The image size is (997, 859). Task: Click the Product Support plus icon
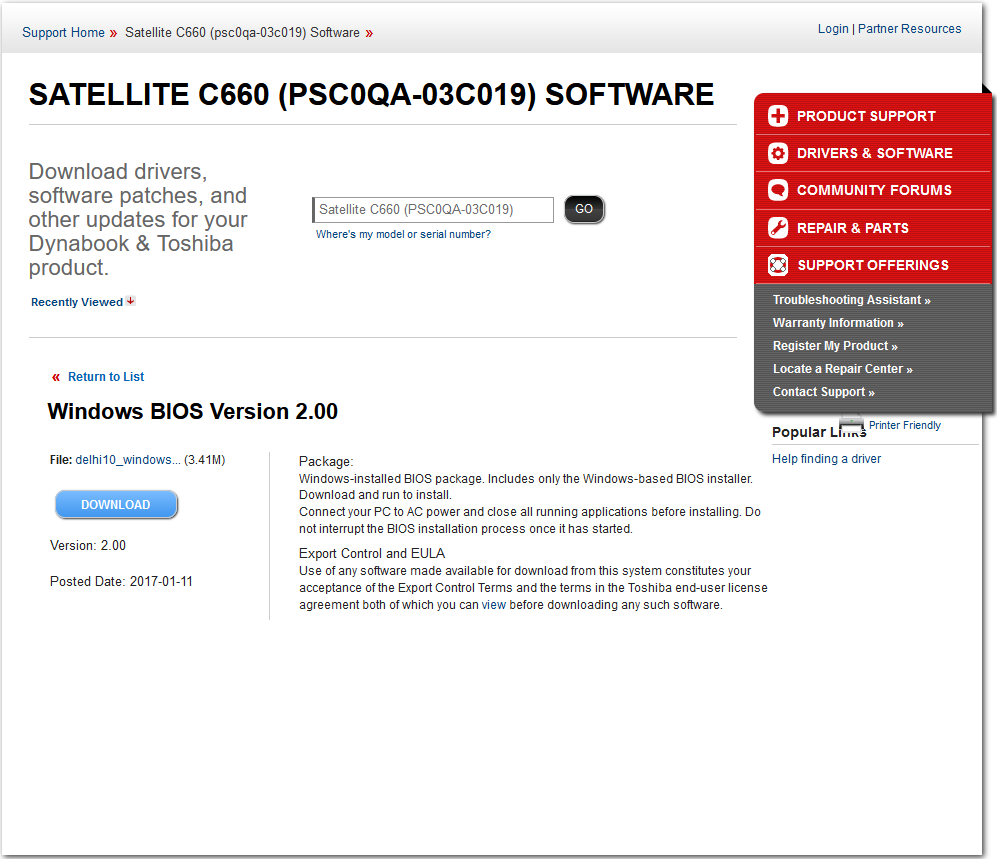tap(778, 116)
